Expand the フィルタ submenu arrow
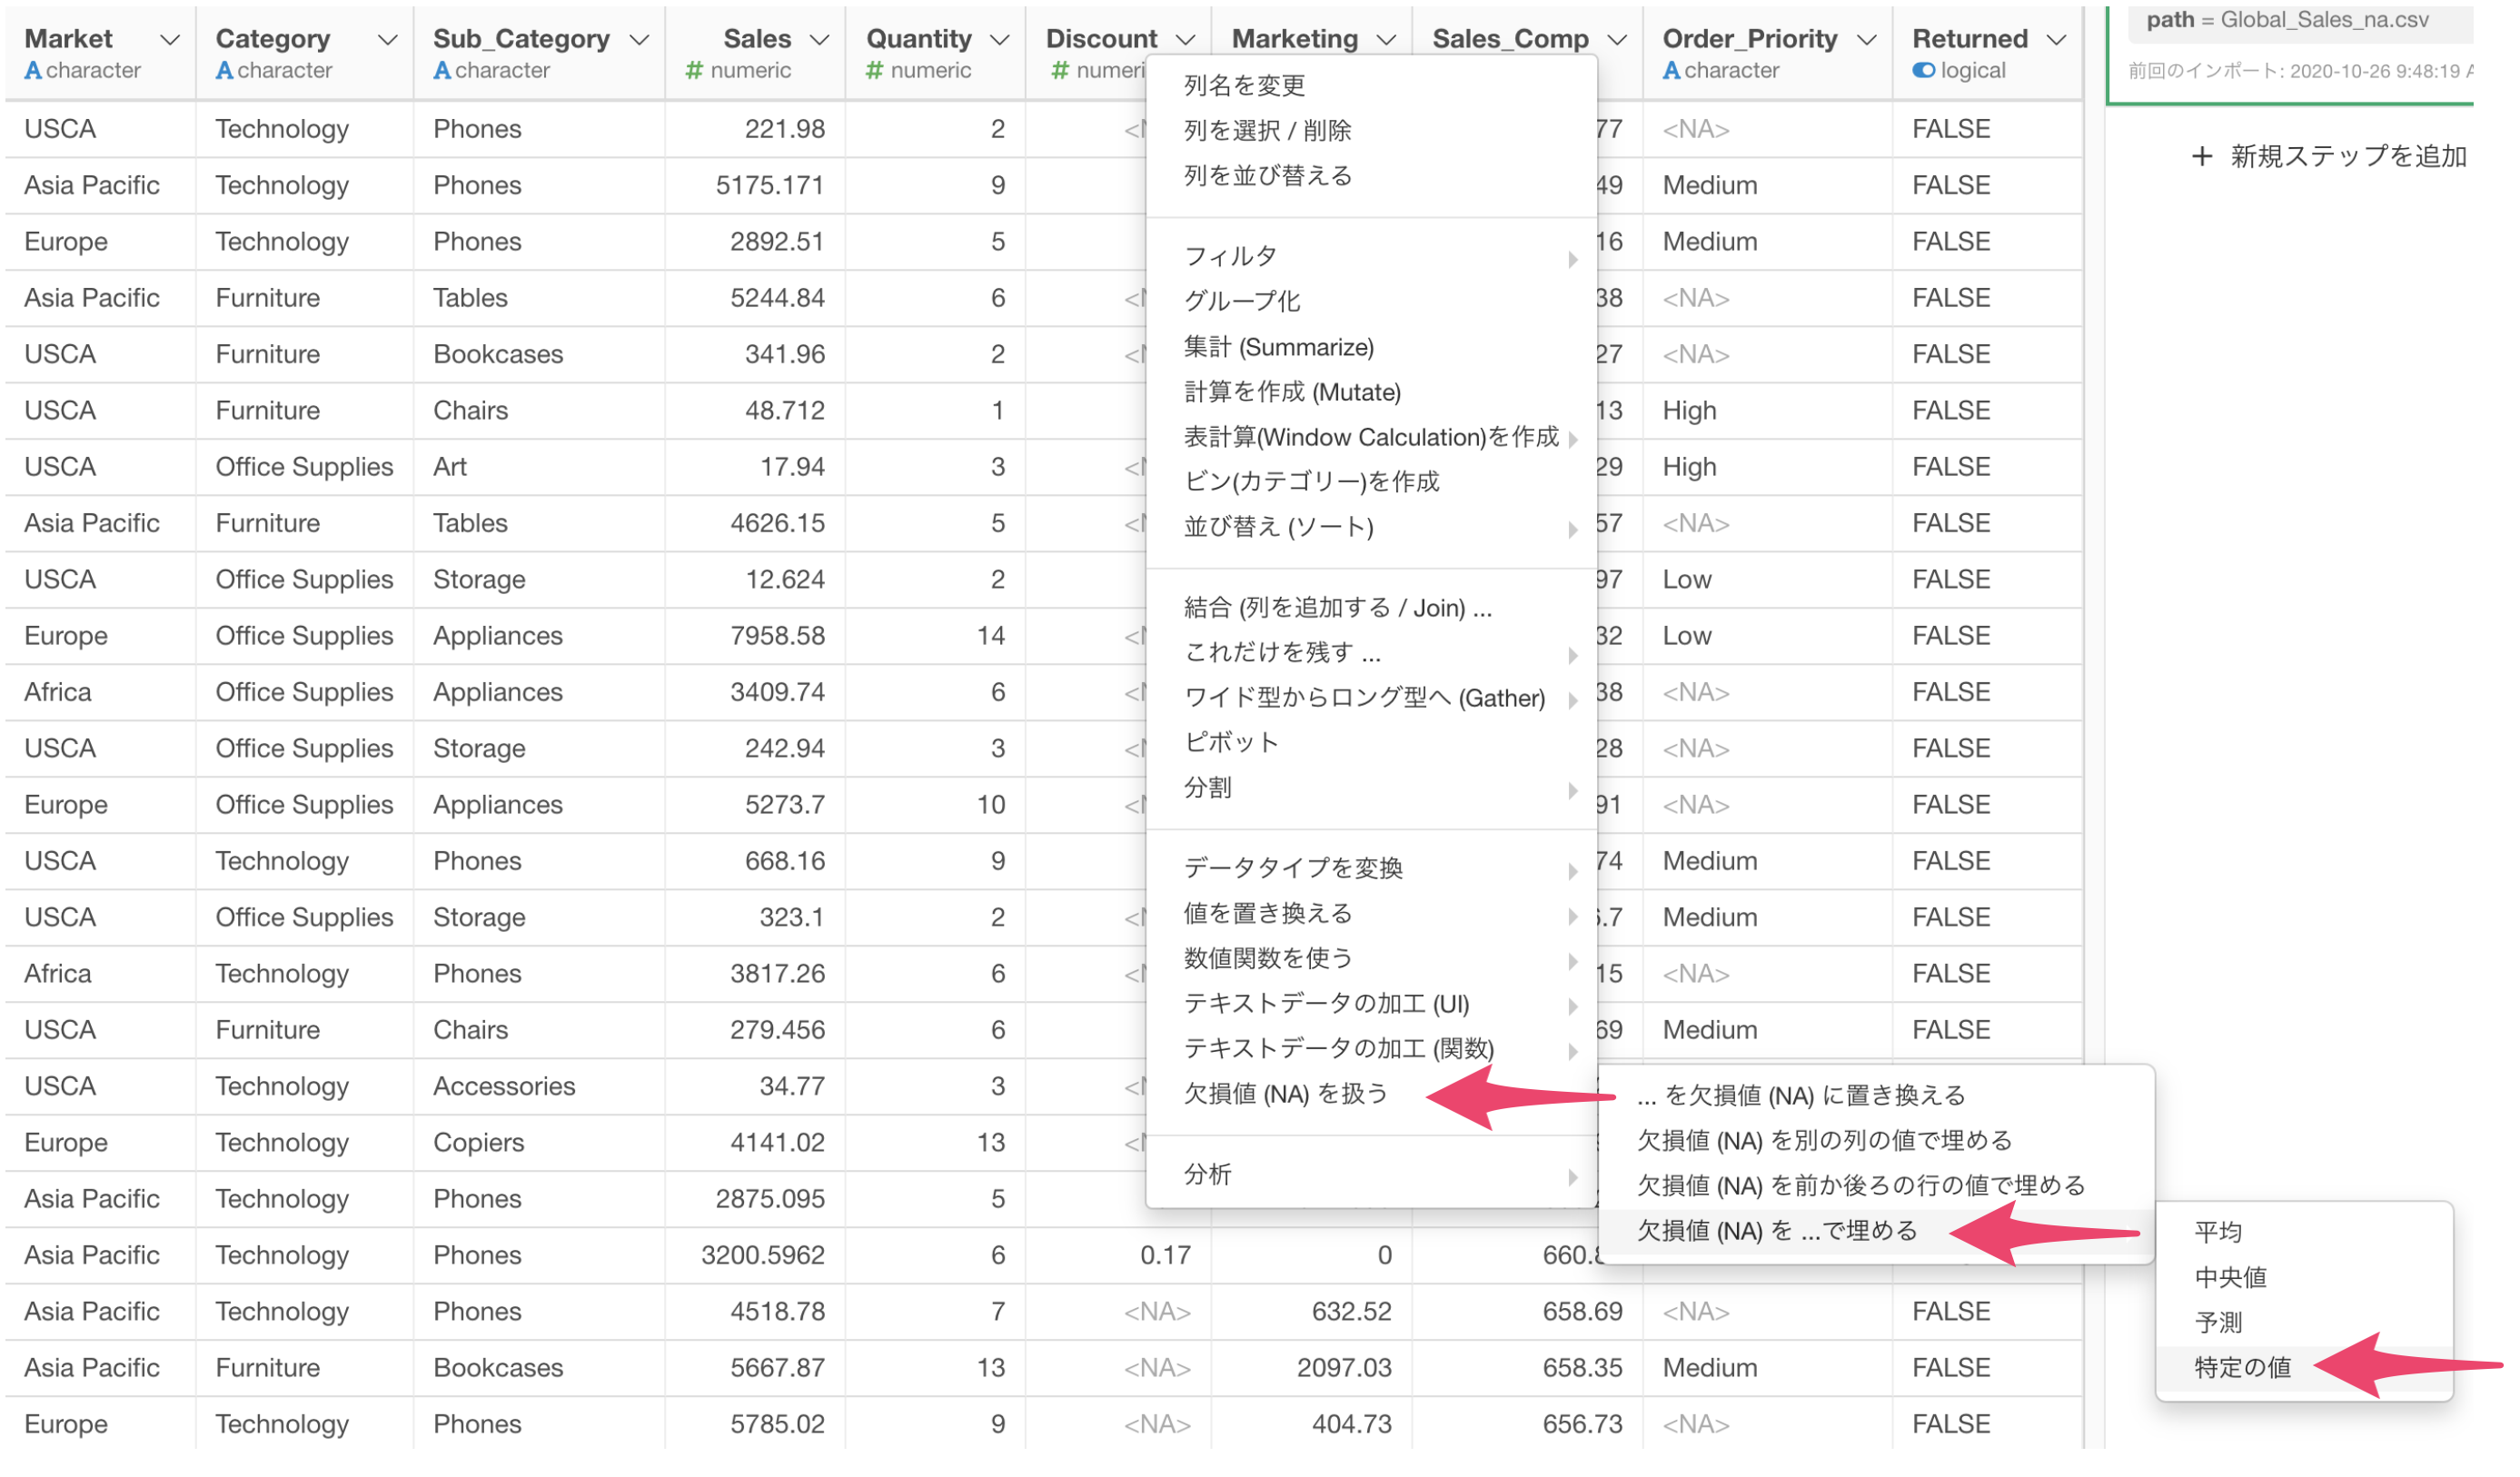Screen dimensions: 2520x1477 click(1572, 259)
